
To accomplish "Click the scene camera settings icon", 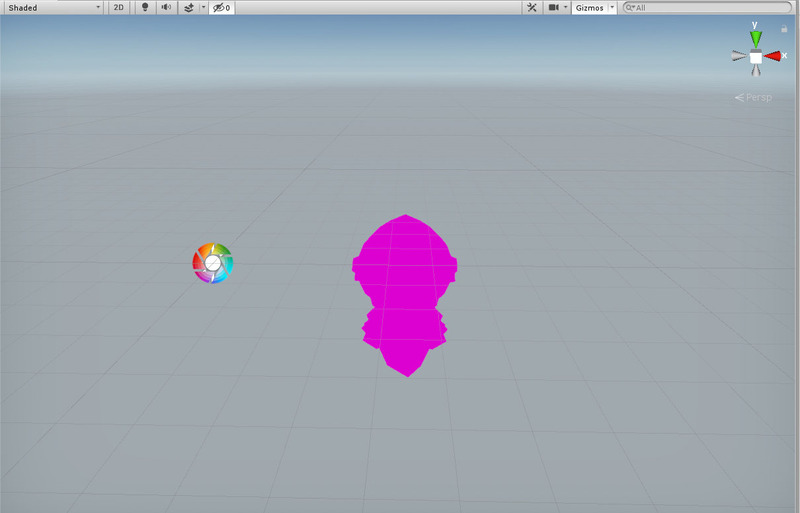I will (553, 8).
